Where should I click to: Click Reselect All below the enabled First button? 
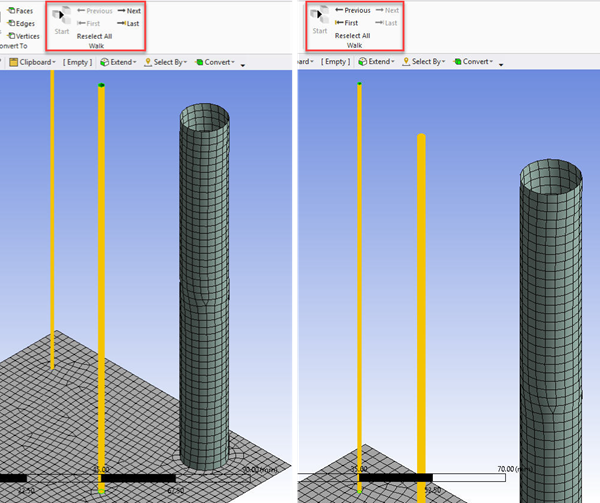[352, 36]
